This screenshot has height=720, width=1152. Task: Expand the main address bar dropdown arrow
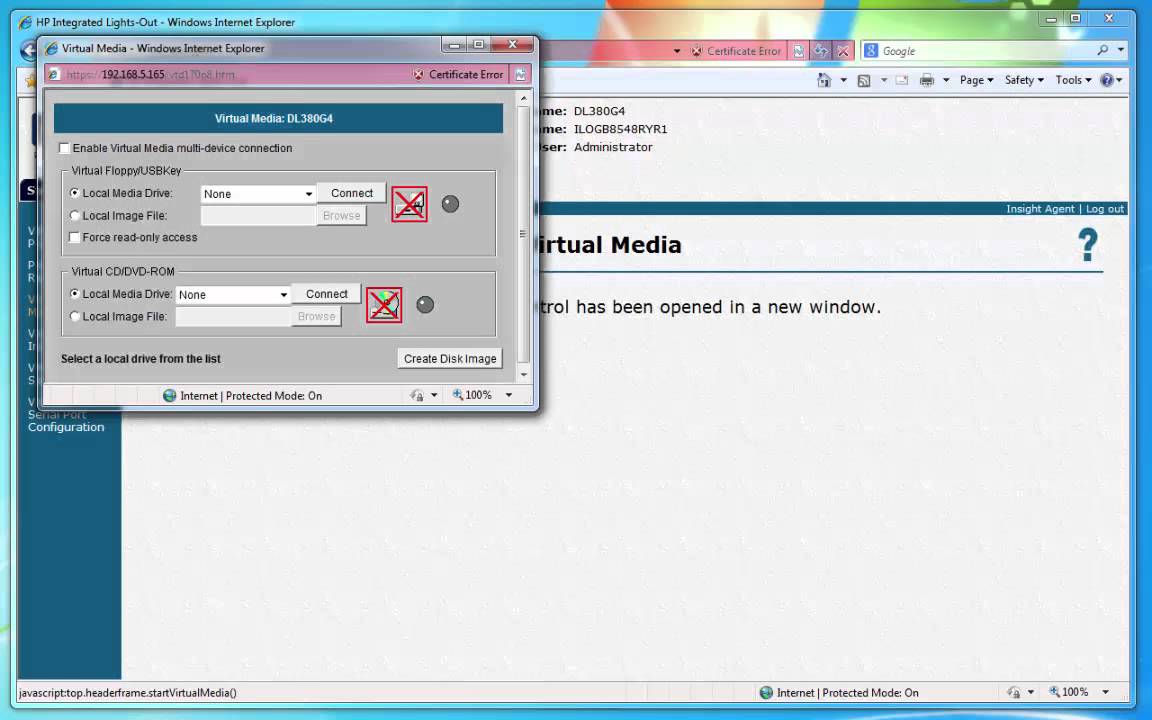tap(677, 51)
